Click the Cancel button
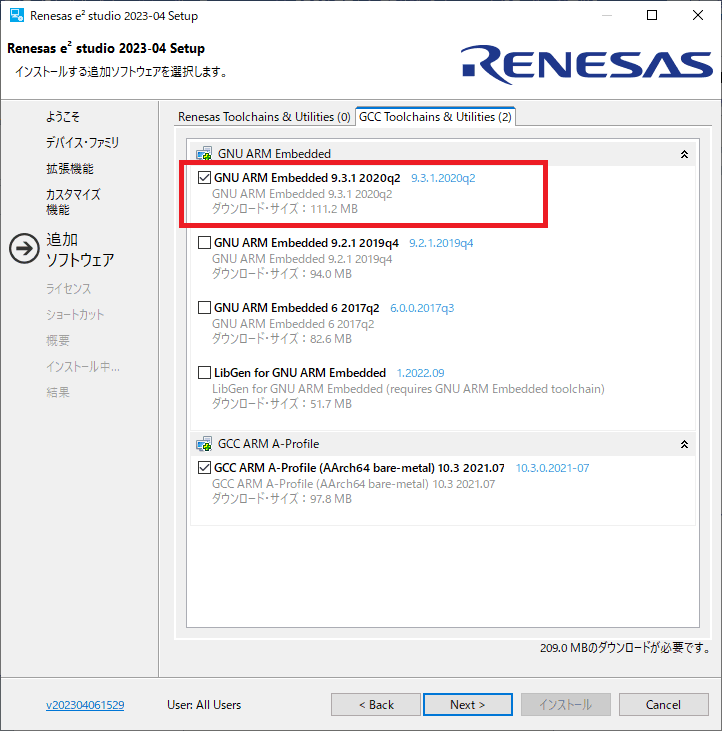This screenshot has width=722, height=731. 663,704
